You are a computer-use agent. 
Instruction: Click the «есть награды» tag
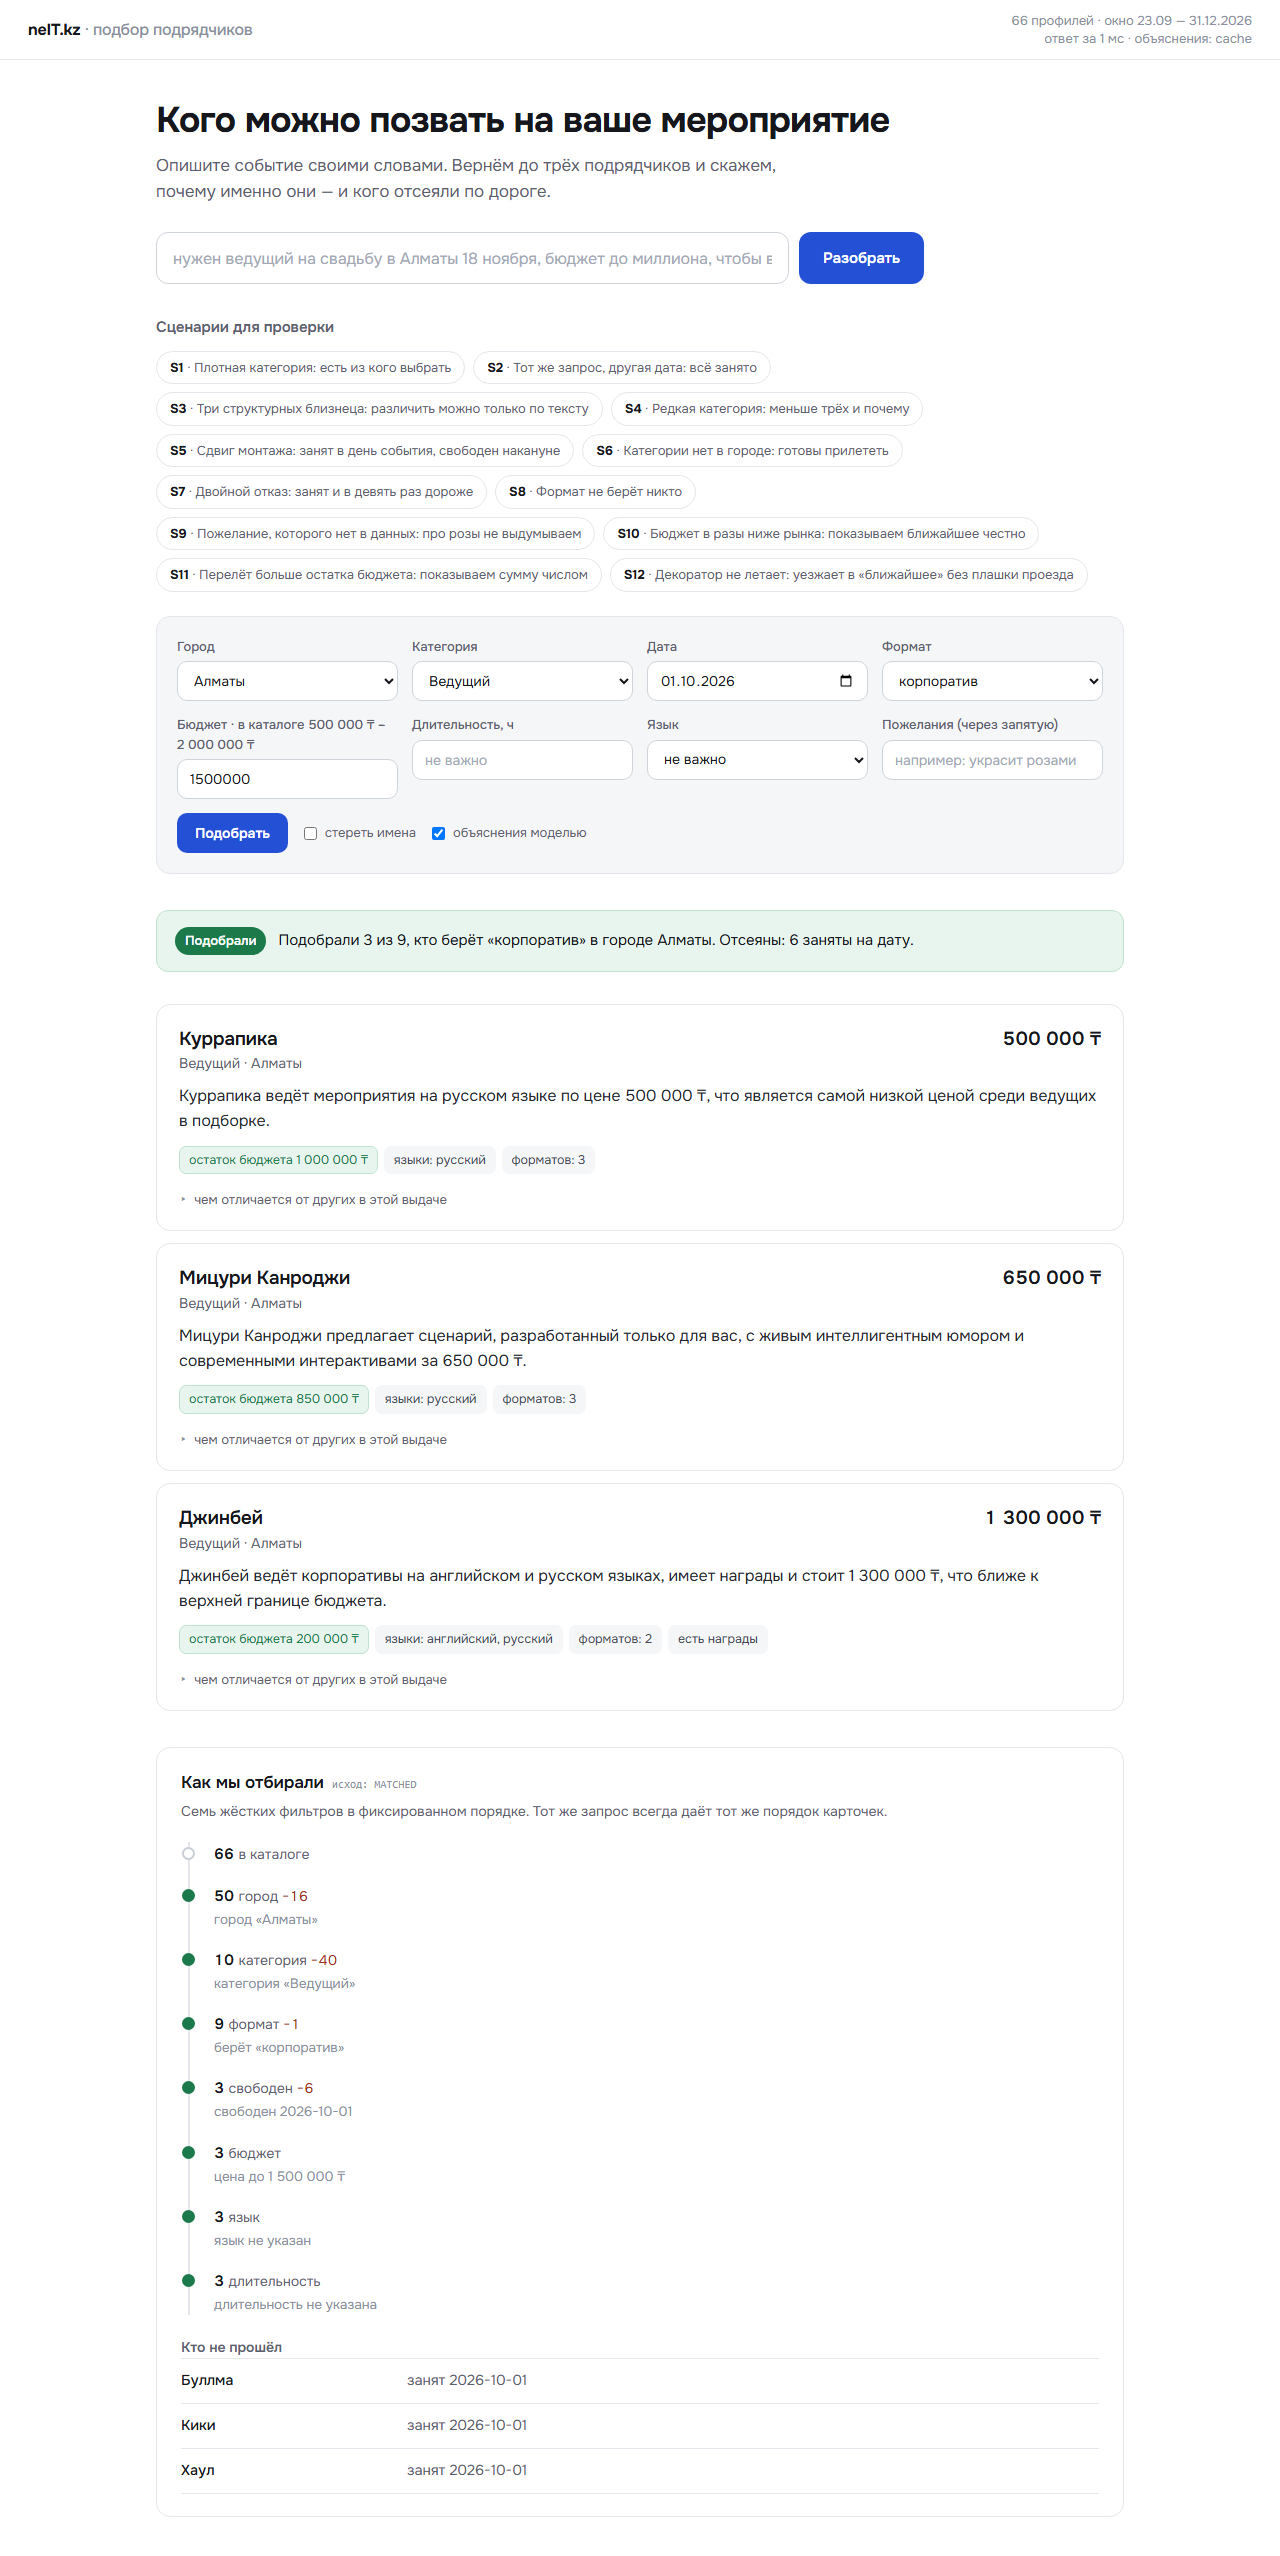tap(718, 1639)
